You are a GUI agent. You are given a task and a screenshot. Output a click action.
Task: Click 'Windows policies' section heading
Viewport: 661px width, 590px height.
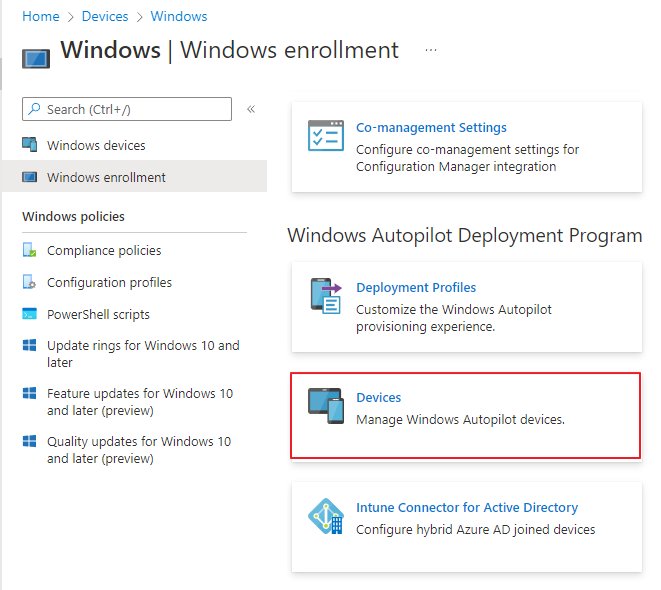point(73,216)
